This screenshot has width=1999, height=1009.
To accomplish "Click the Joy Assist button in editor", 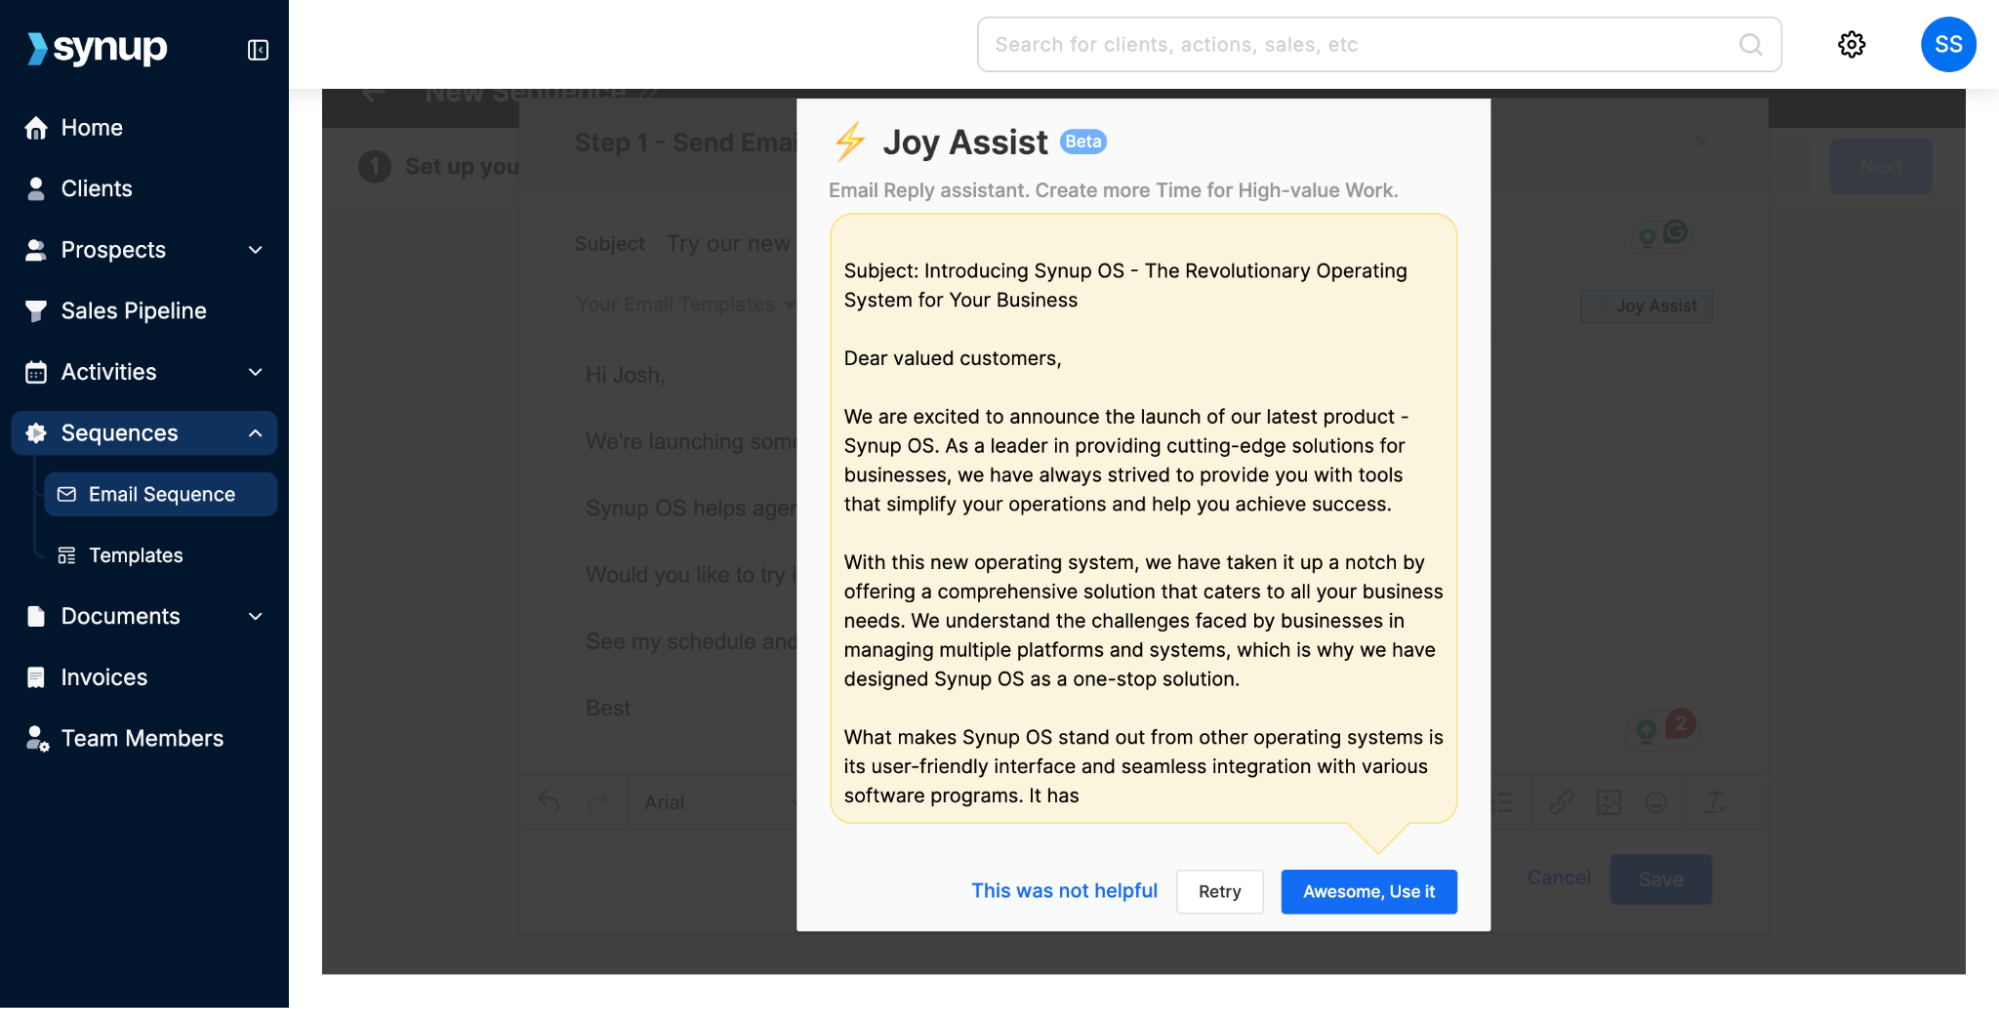I will click(1646, 306).
